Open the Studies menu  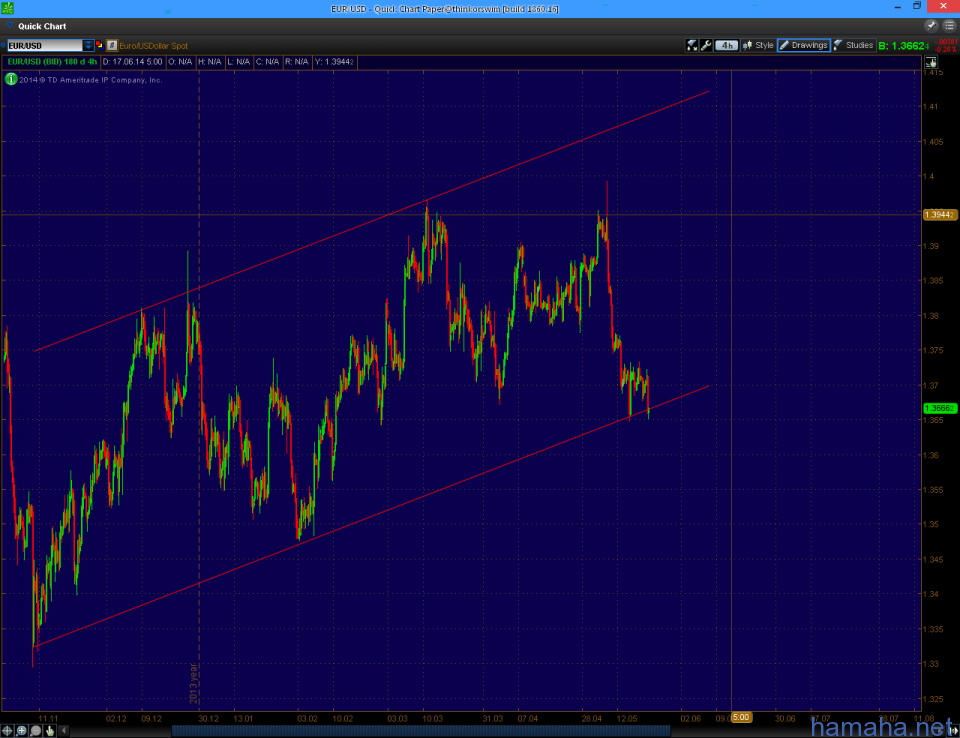[x=853, y=45]
